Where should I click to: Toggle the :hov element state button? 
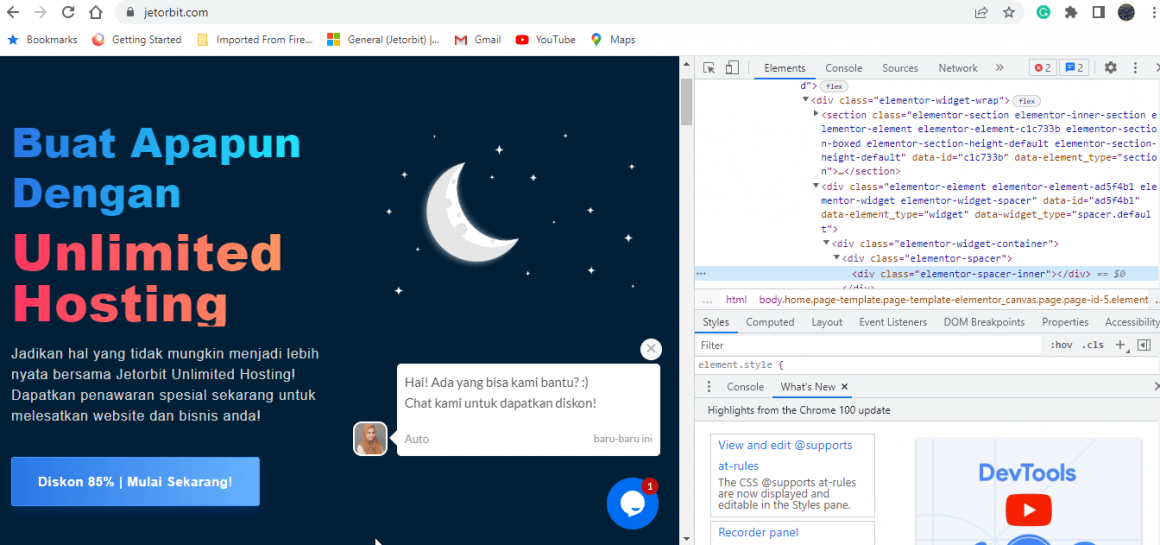point(1061,345)
